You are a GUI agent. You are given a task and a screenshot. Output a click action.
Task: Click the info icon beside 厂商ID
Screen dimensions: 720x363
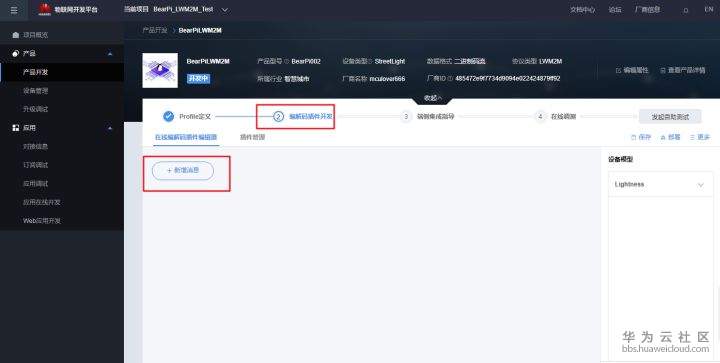point(450,78)
